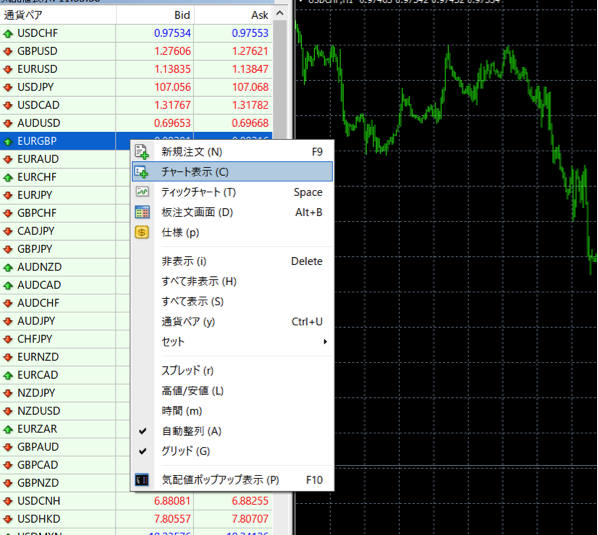Viewport: 598px width, 535px height.
Task: Select the GBPJPY row
Action: (x=65, y=249)
